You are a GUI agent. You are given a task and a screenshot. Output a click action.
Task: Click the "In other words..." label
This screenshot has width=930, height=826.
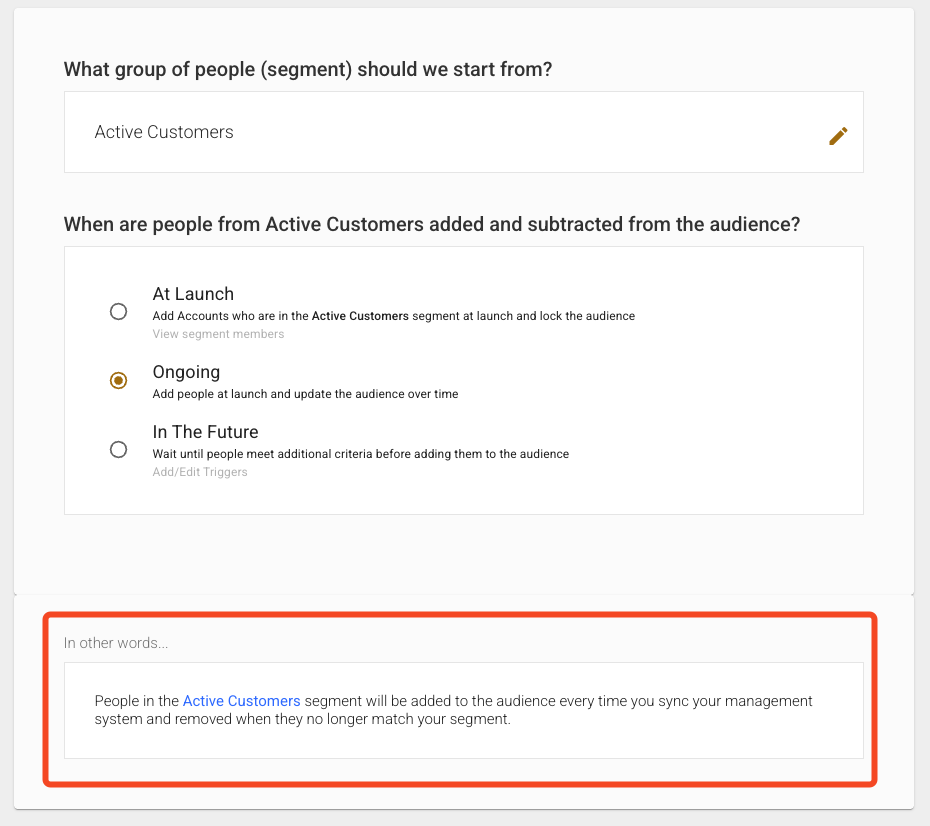click(x=116, y=643)
